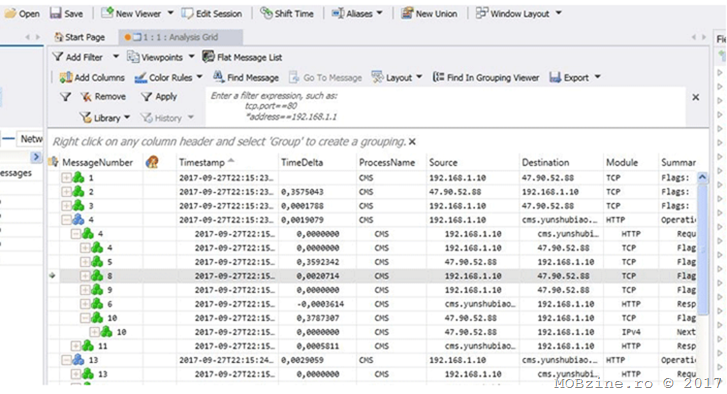This screenshot has width=727, height=394.
Task: Click the Find Message binoculars icon
Action: (218, 77)
